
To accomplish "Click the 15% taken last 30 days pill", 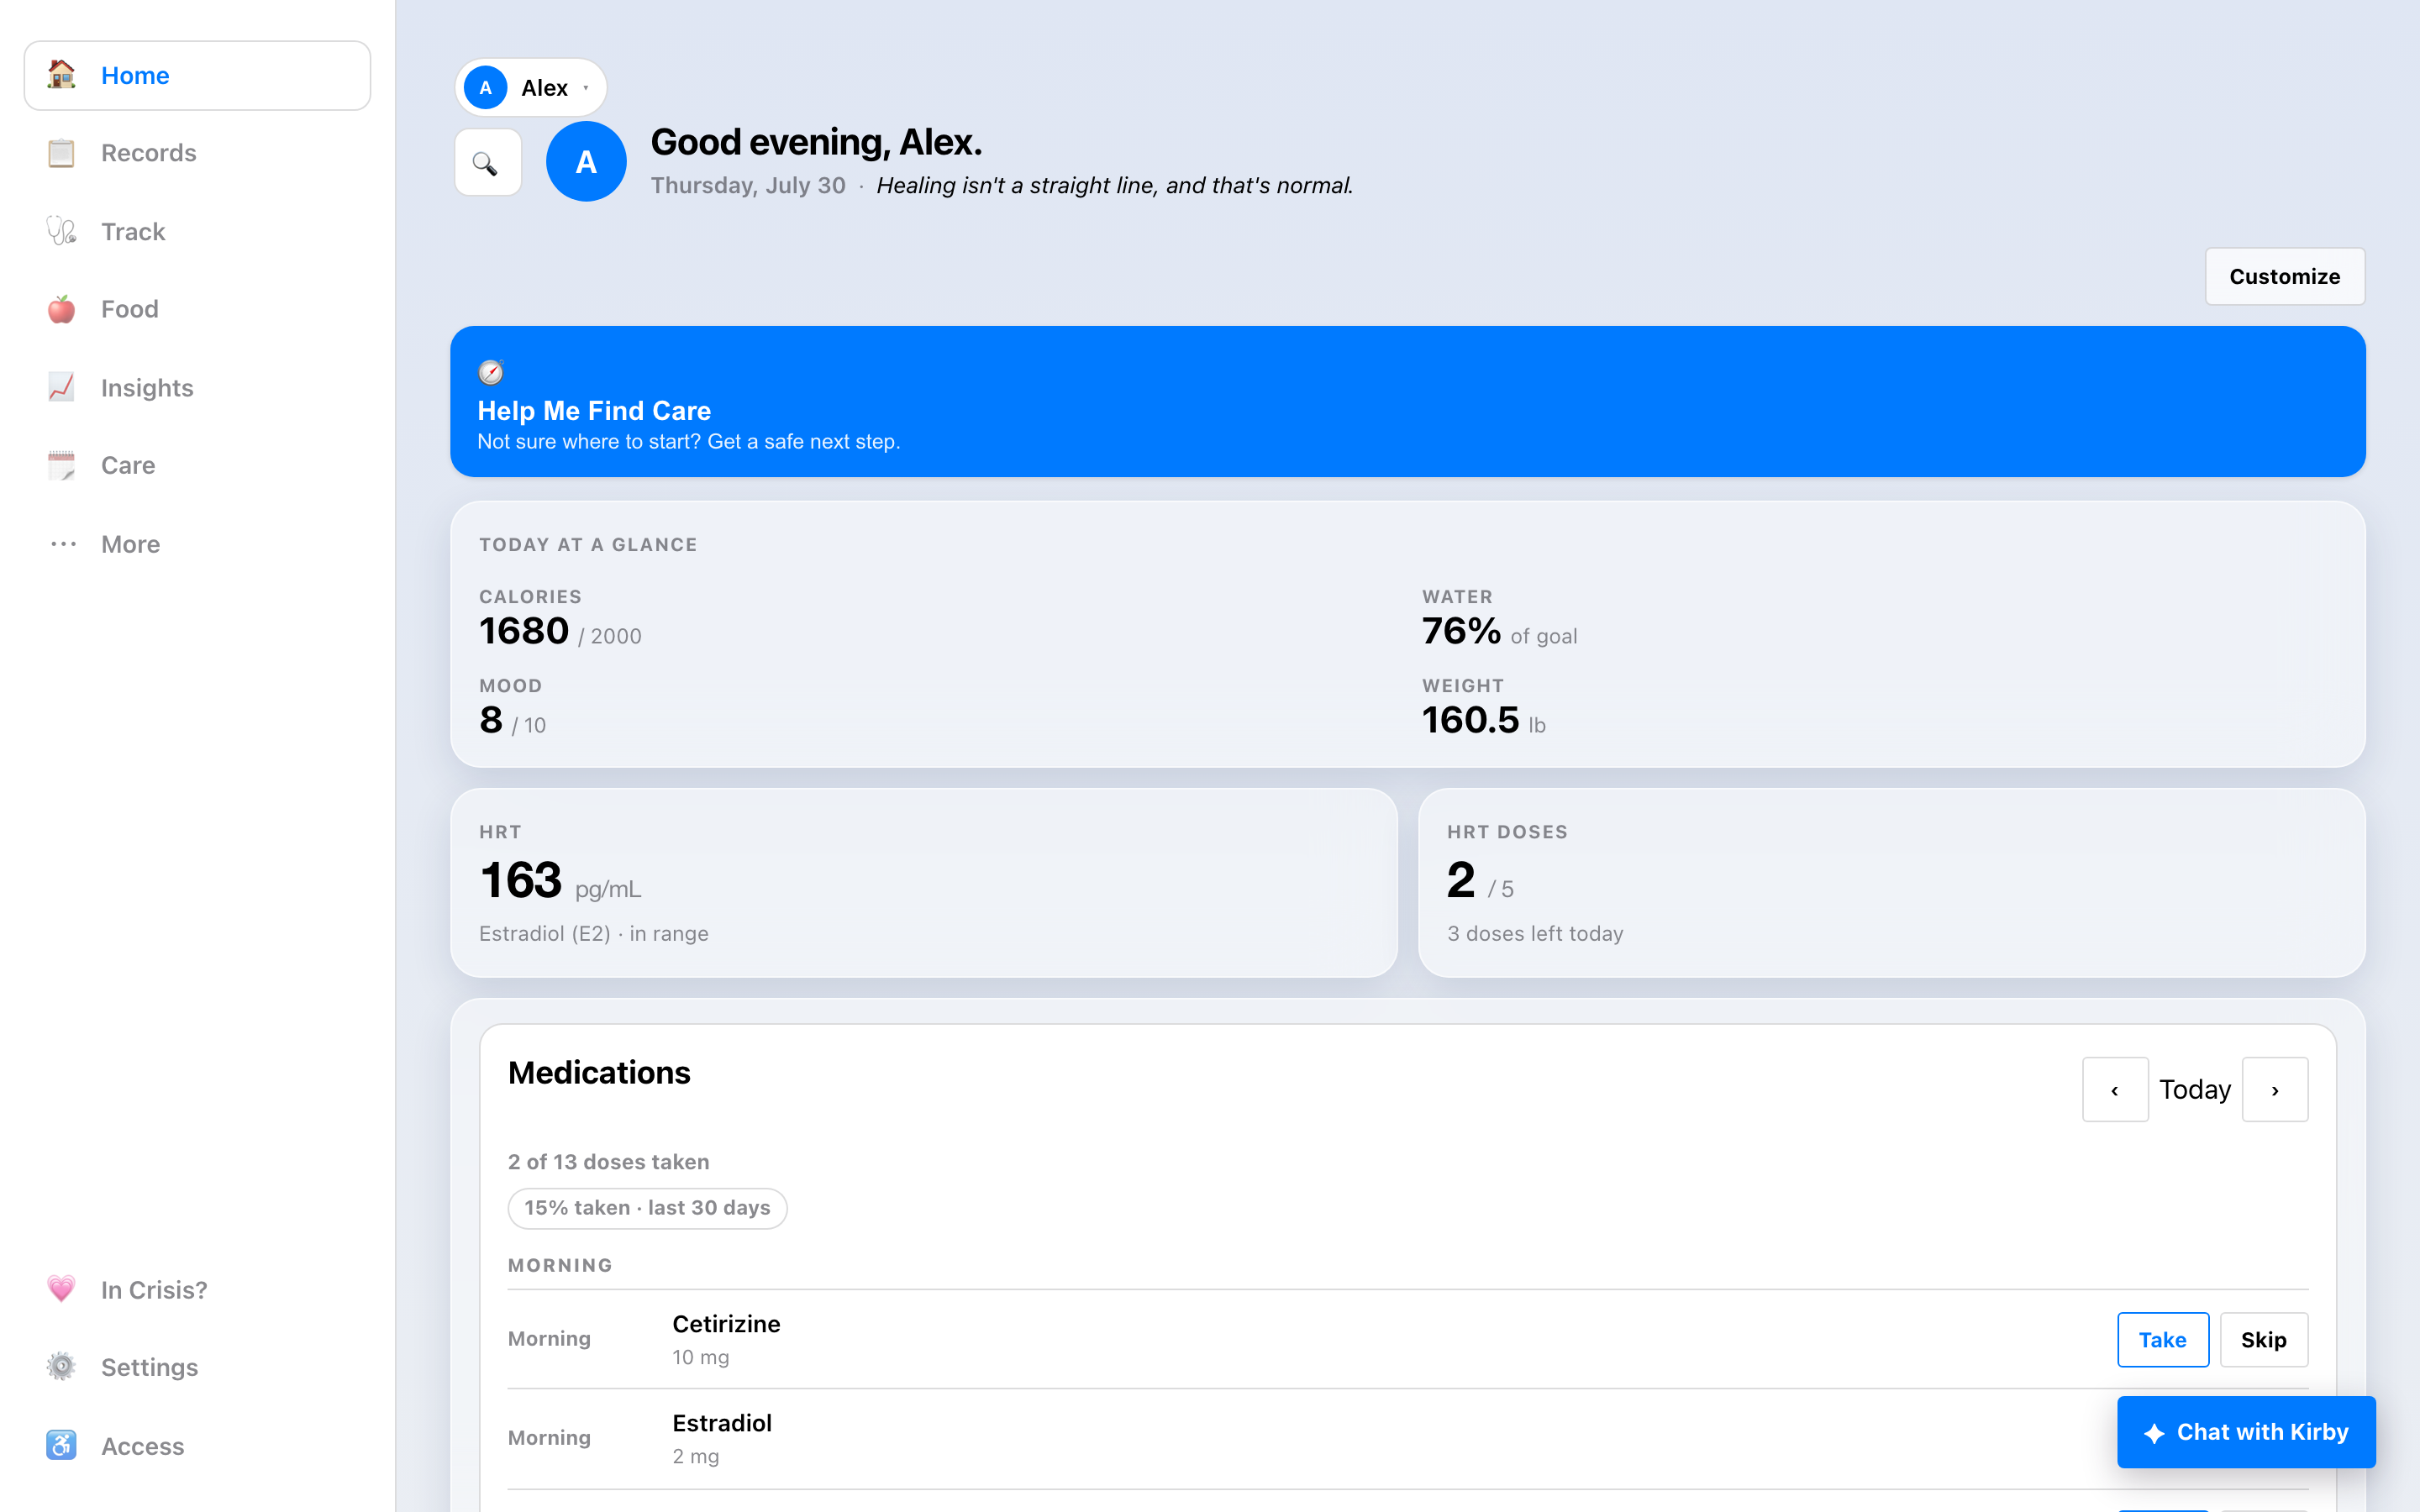I will (647, 1208).
